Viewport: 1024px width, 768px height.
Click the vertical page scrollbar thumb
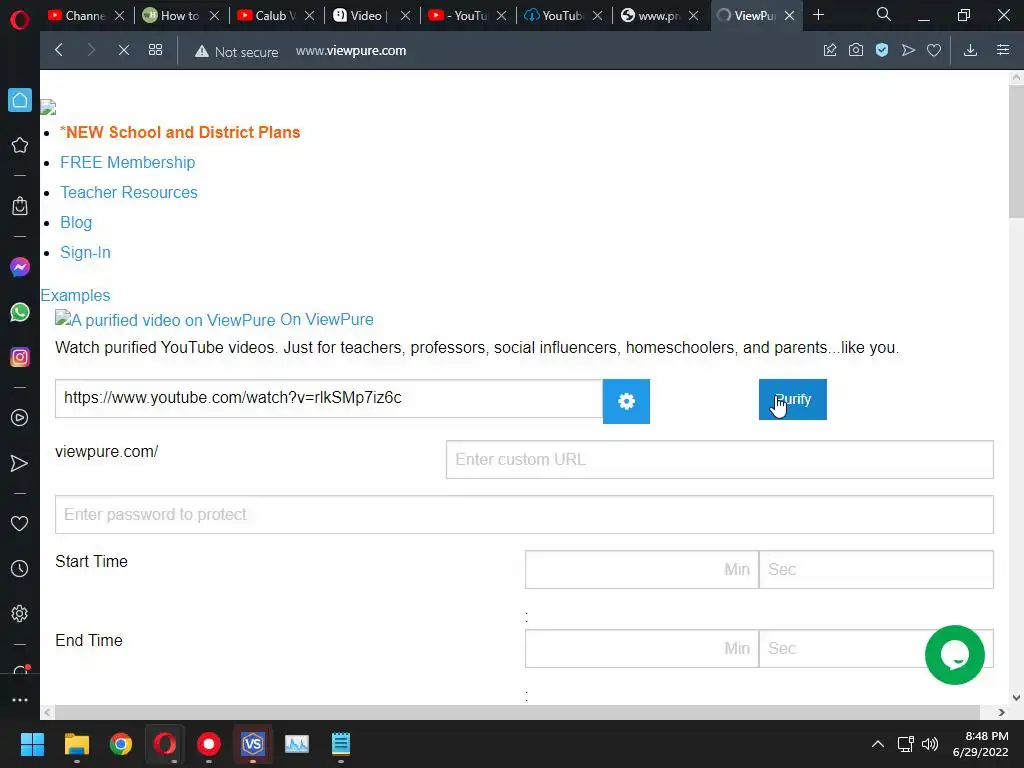tap(1016, 152)
